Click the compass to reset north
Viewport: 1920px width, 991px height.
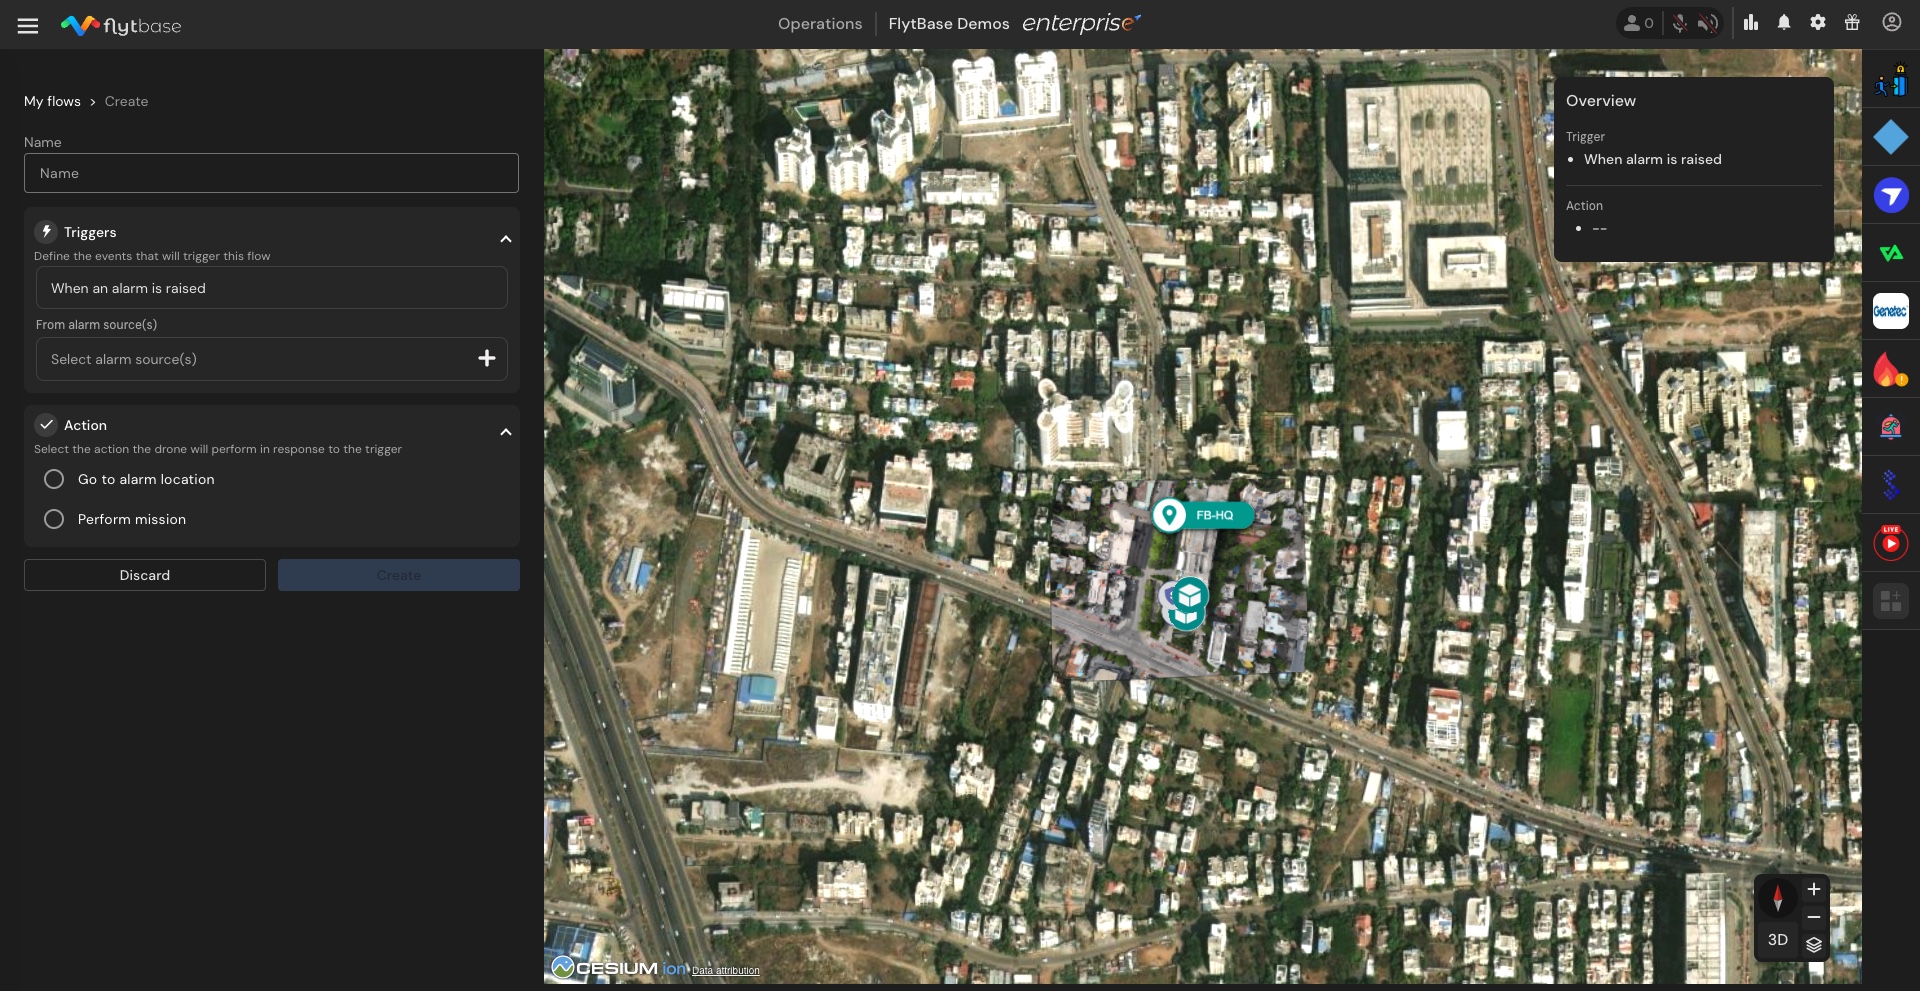1777,897
